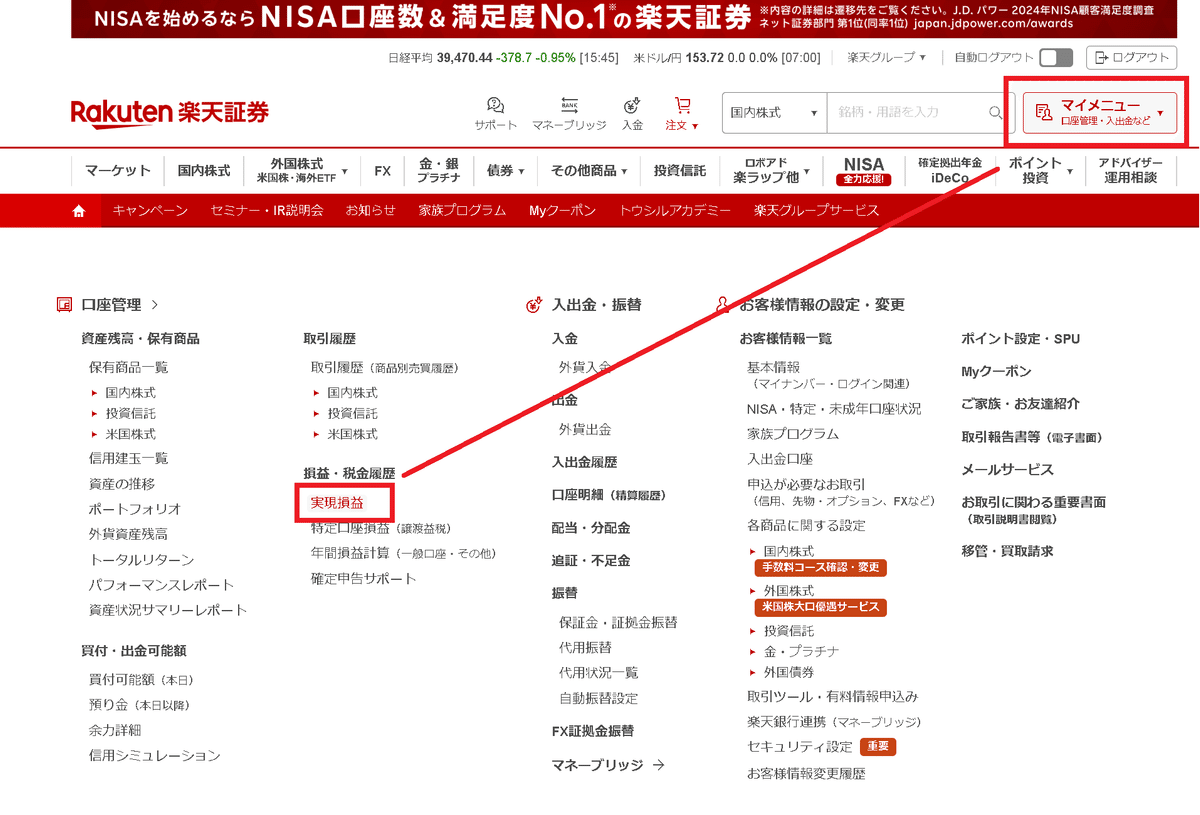
Task: Select the 国内株式 main nav tab
Action: pos(204,171)
